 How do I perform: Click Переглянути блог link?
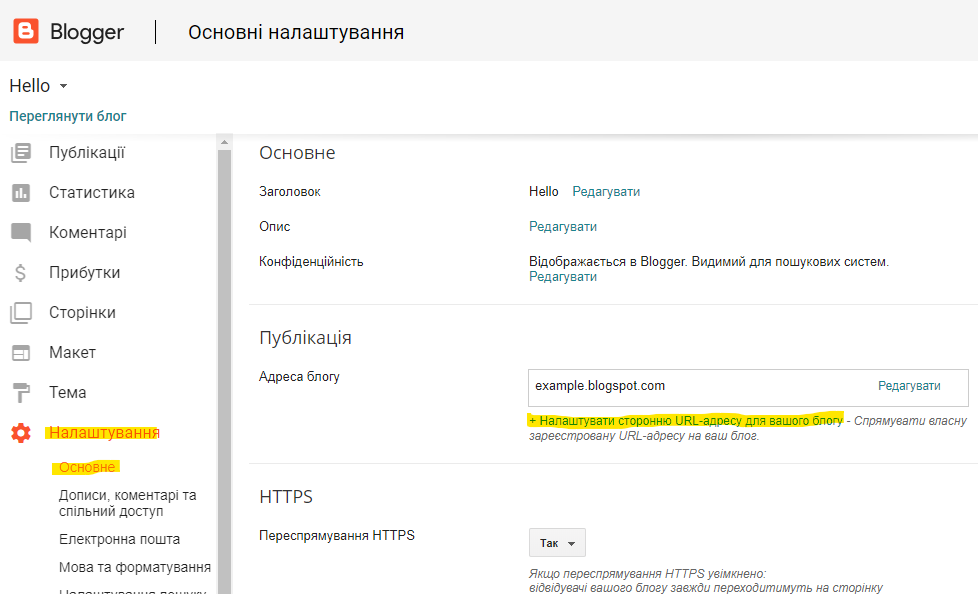point(68,116)
